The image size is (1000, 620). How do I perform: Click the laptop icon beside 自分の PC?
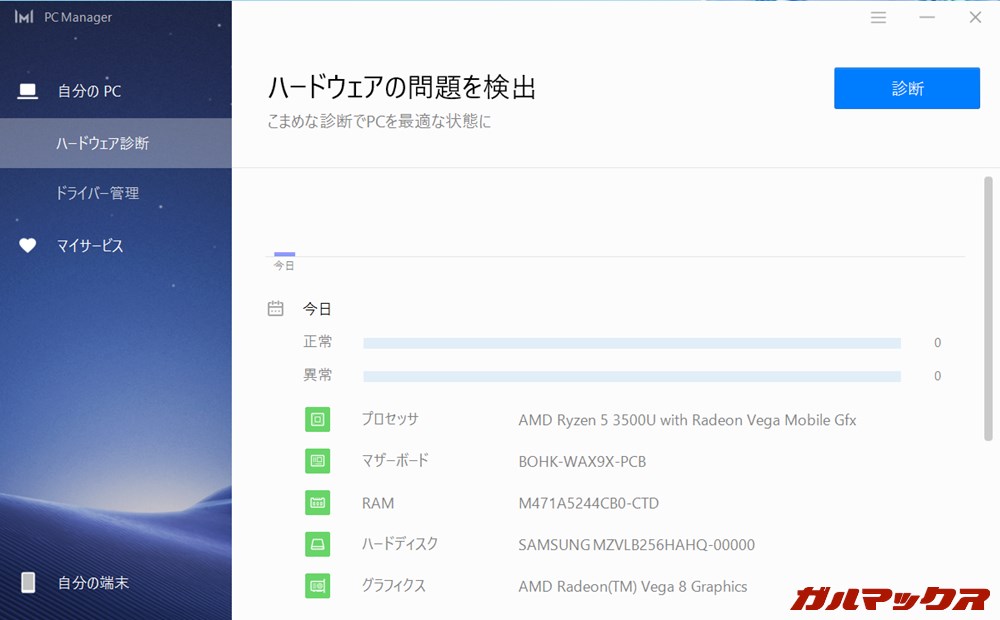tap(28, 91)
